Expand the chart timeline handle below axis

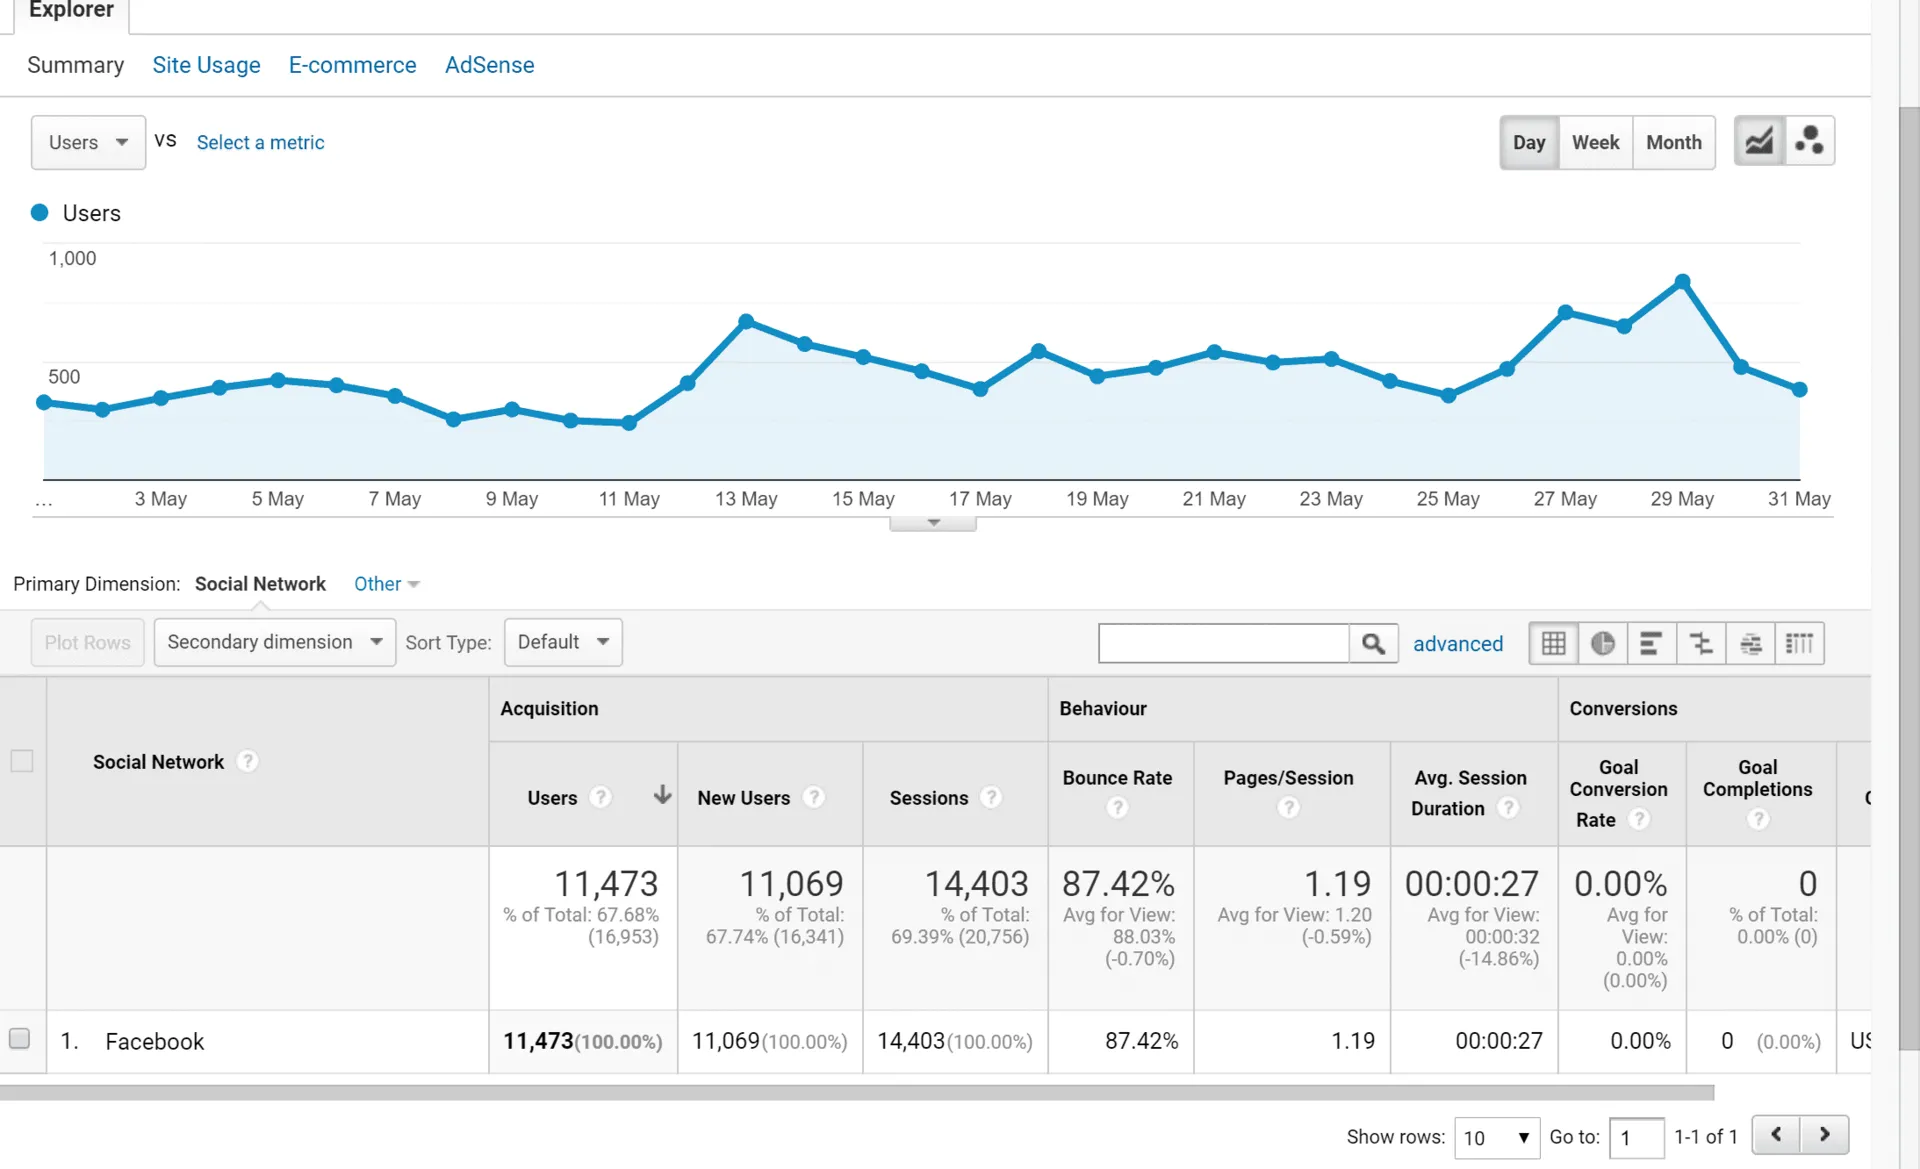[933, 523]
